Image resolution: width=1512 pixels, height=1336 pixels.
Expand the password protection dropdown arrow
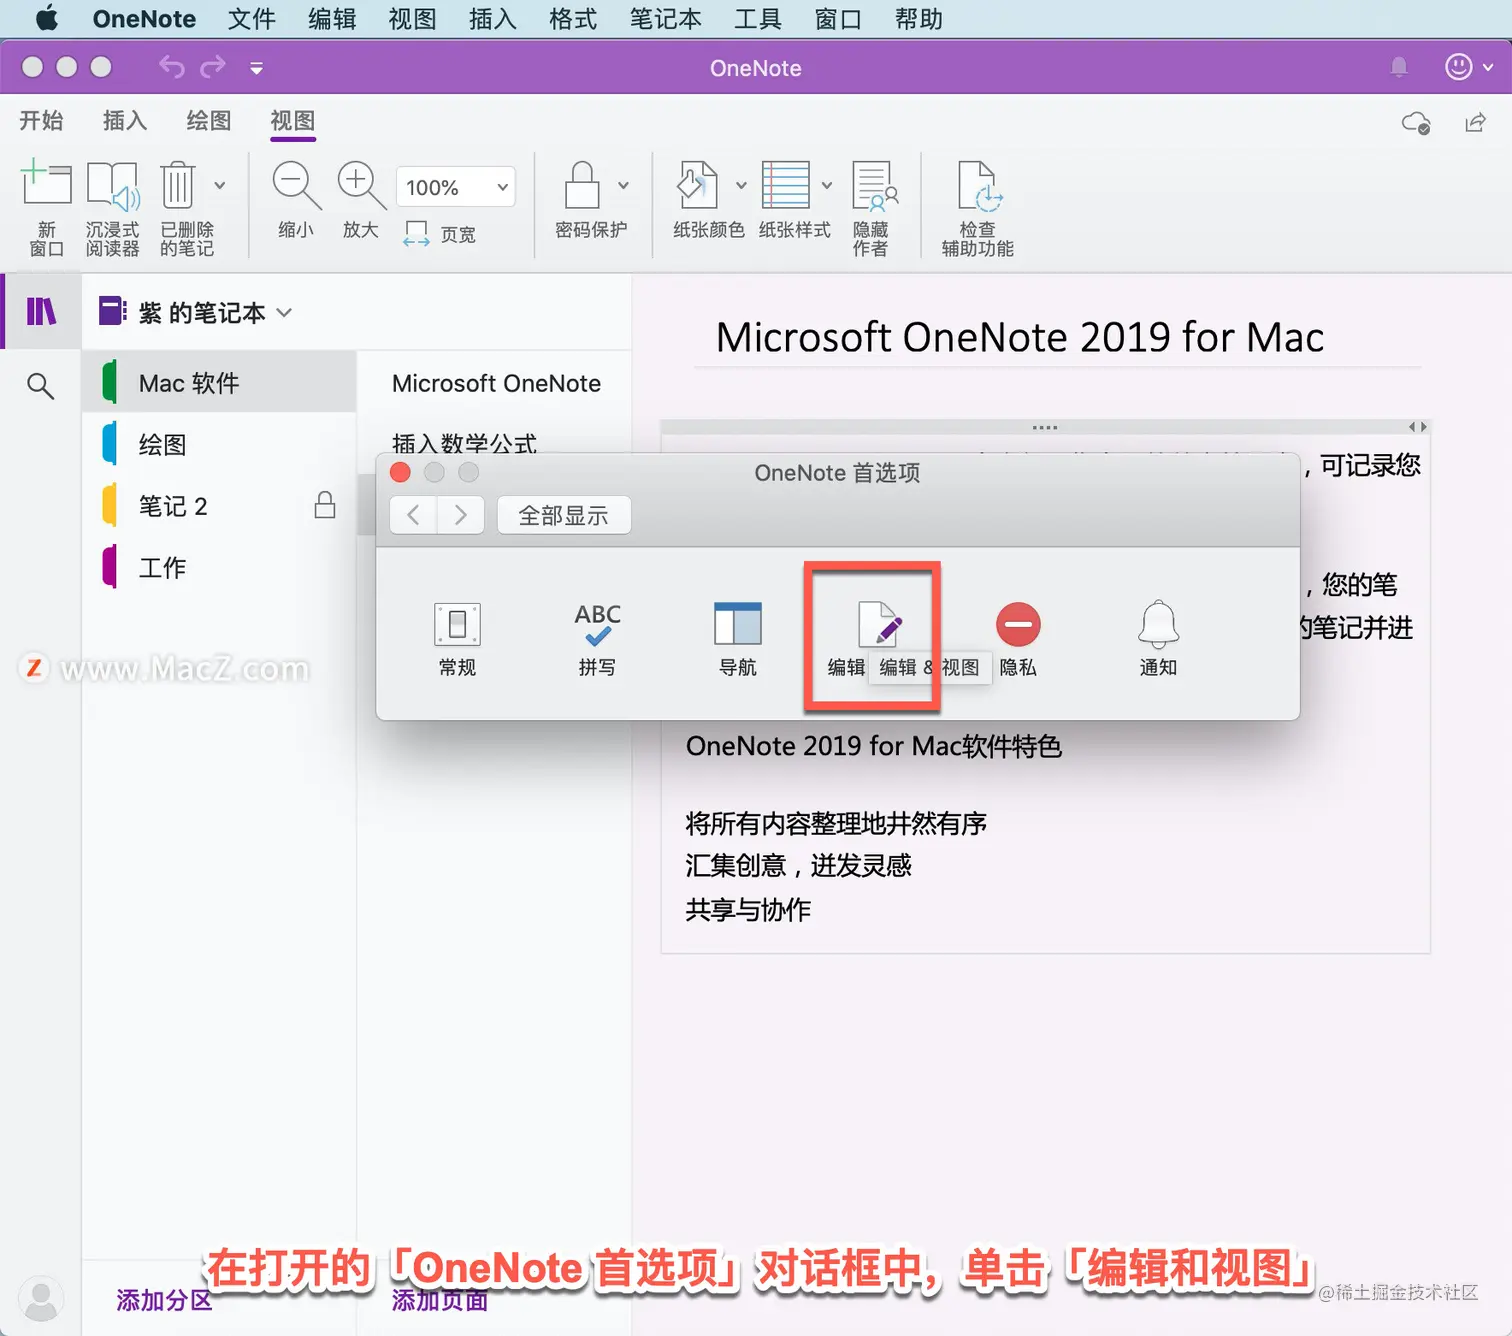point(624,186)
